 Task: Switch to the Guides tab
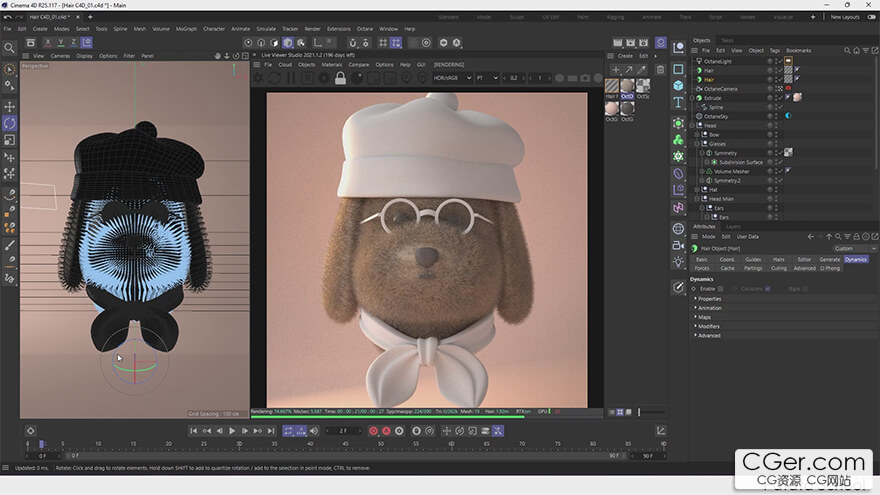pos(753,260)
